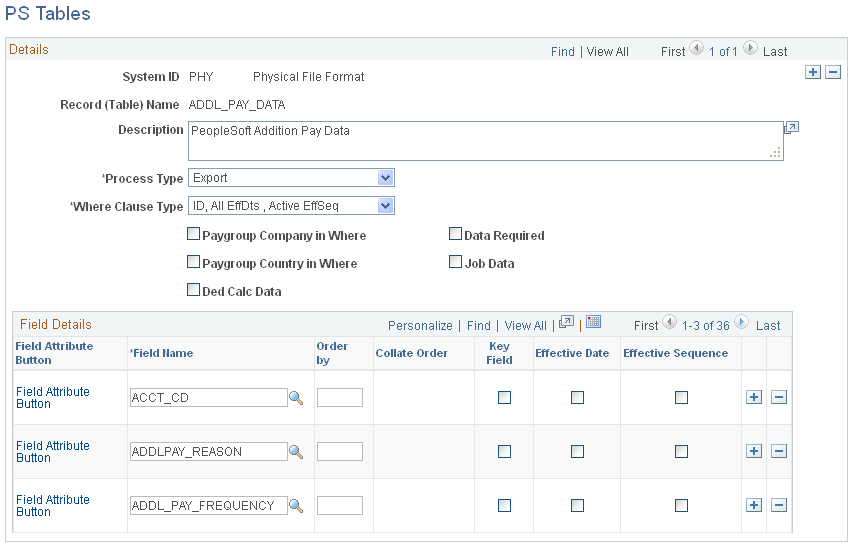Open Field Attribute Button for ACCT_CD
This screenshot has width=853, height=547.
[53, 397]
